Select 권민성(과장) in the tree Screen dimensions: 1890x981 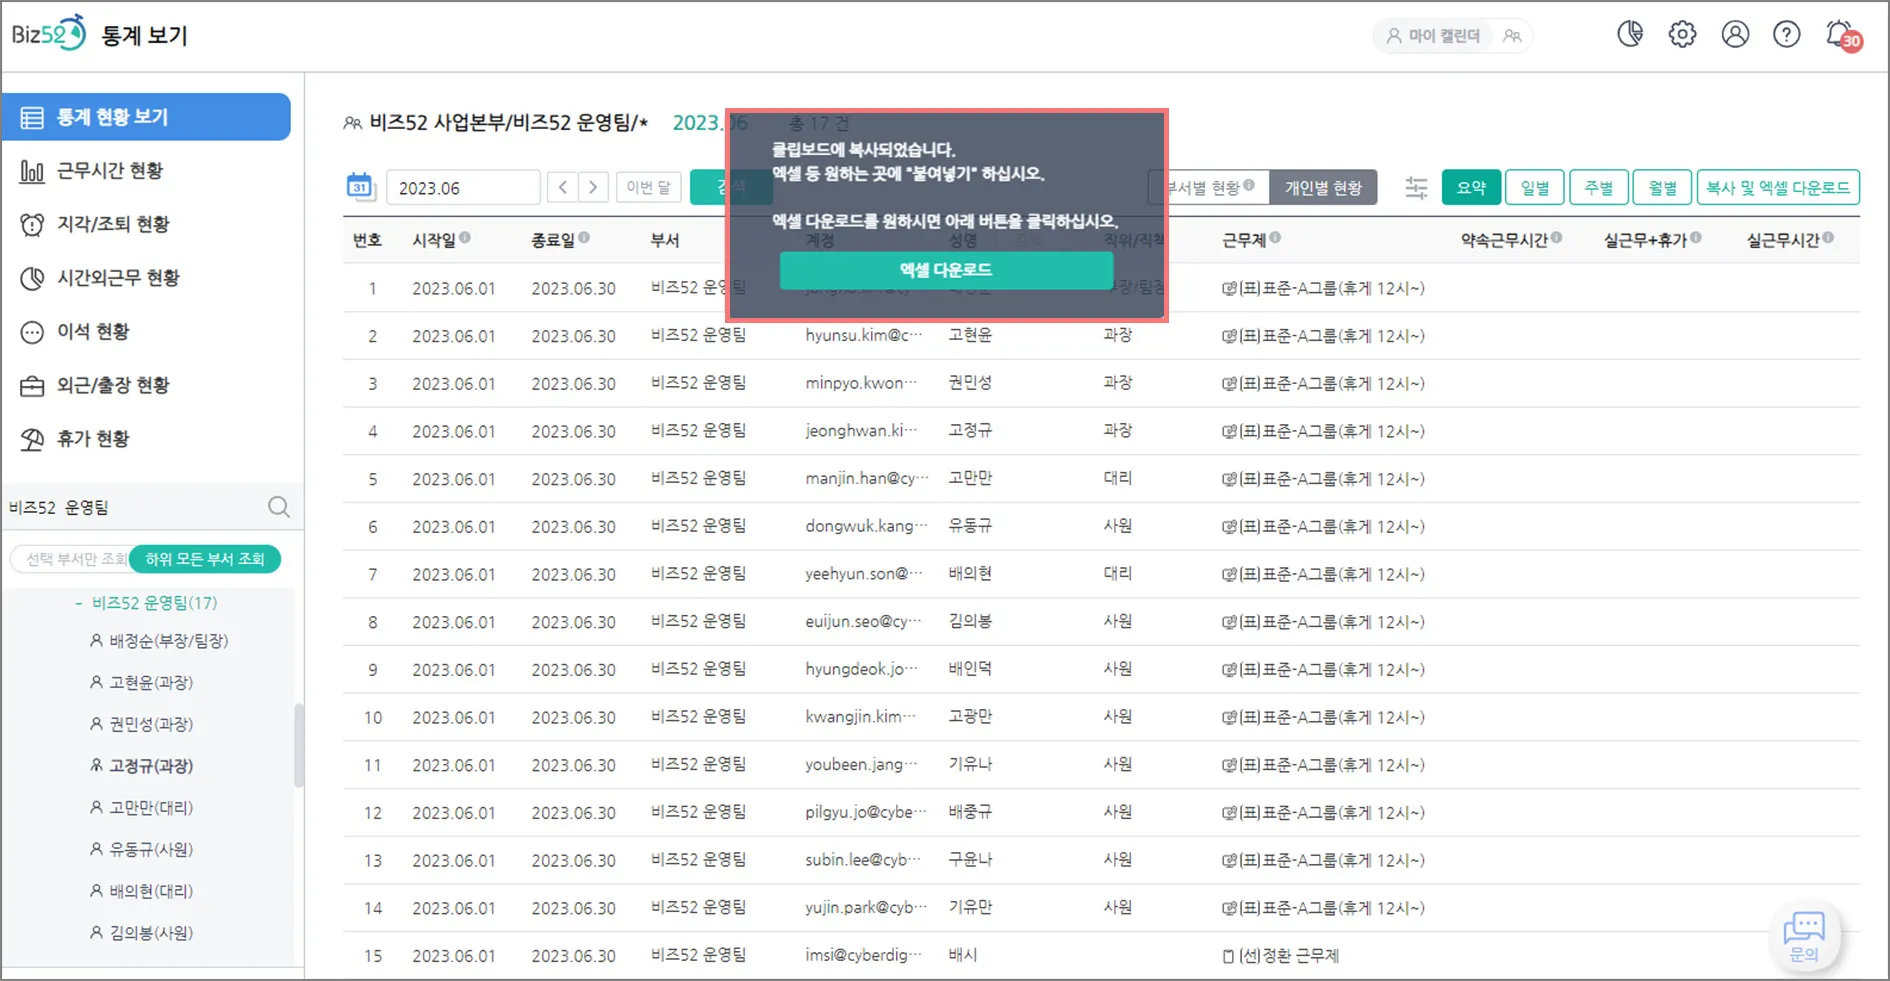click(x=141, y=724)
